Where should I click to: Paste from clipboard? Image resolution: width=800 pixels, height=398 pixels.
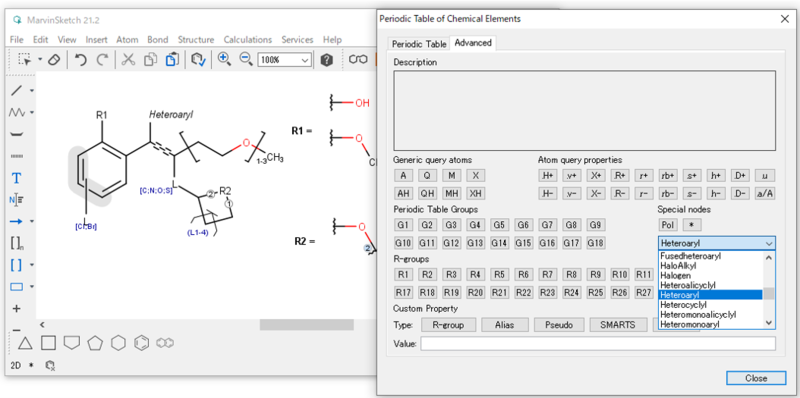[x=172, y=60]
